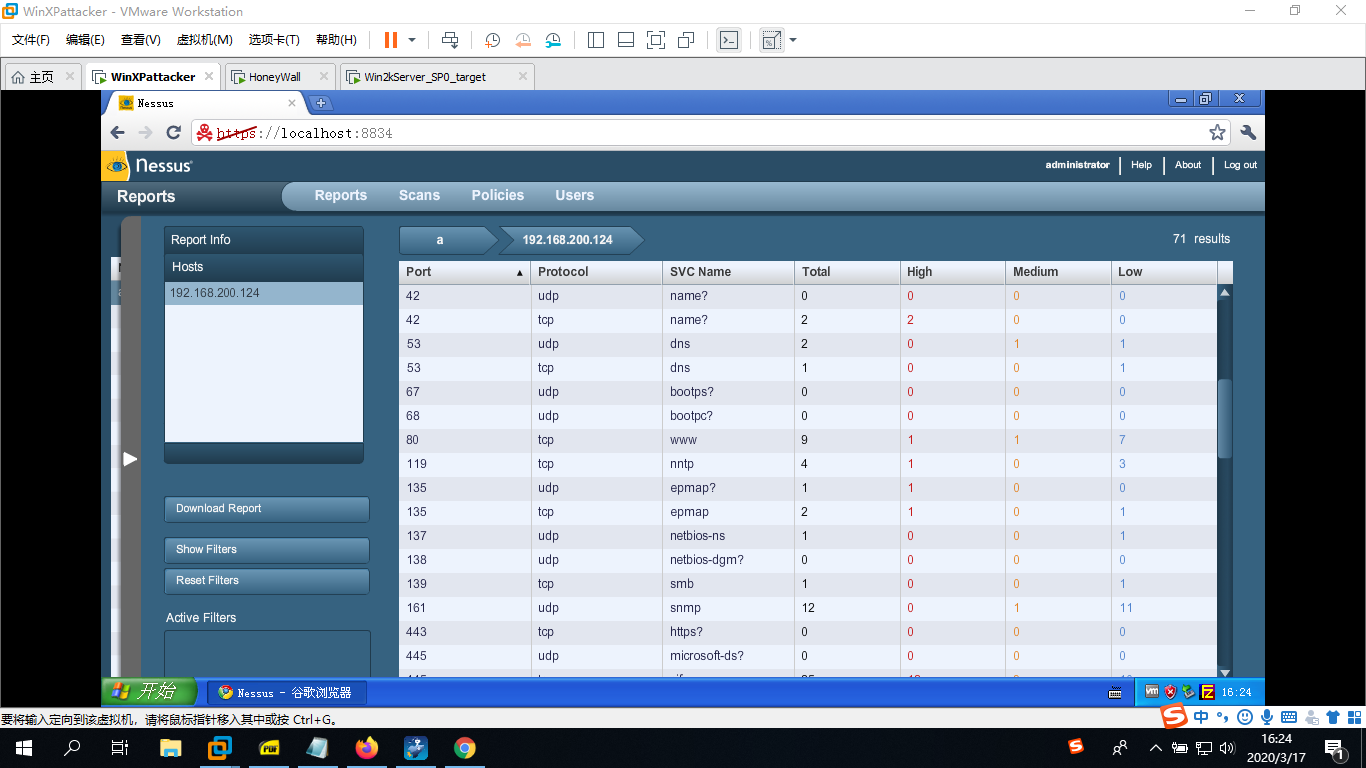
Task: Click the Reset Filters button
Action: coord(266,581)
